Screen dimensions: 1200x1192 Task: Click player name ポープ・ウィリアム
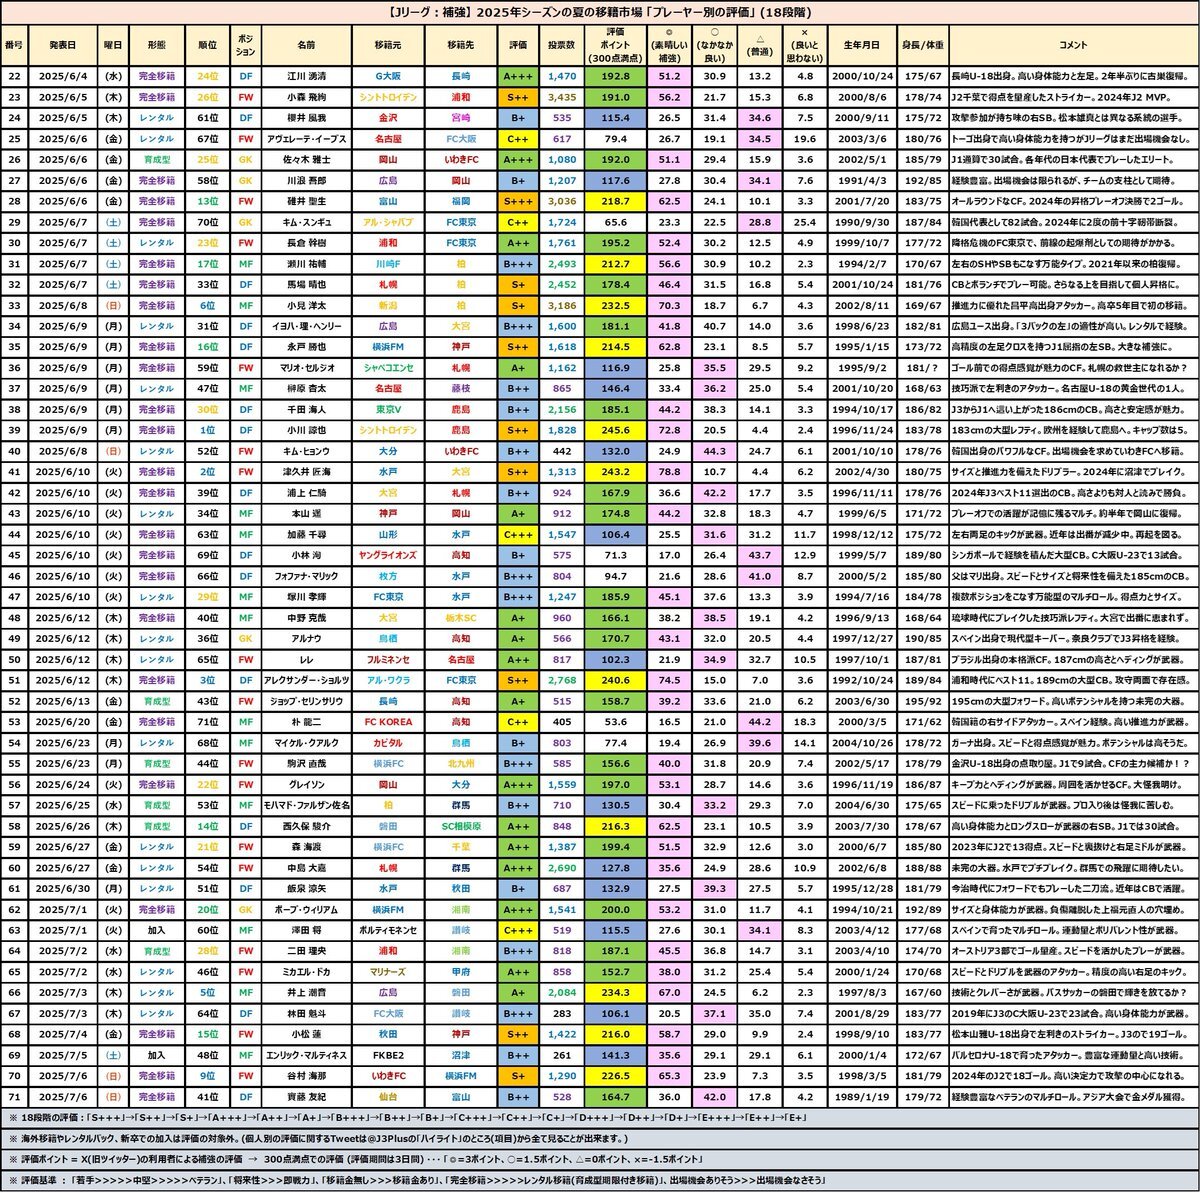click(x=306, y=910)
